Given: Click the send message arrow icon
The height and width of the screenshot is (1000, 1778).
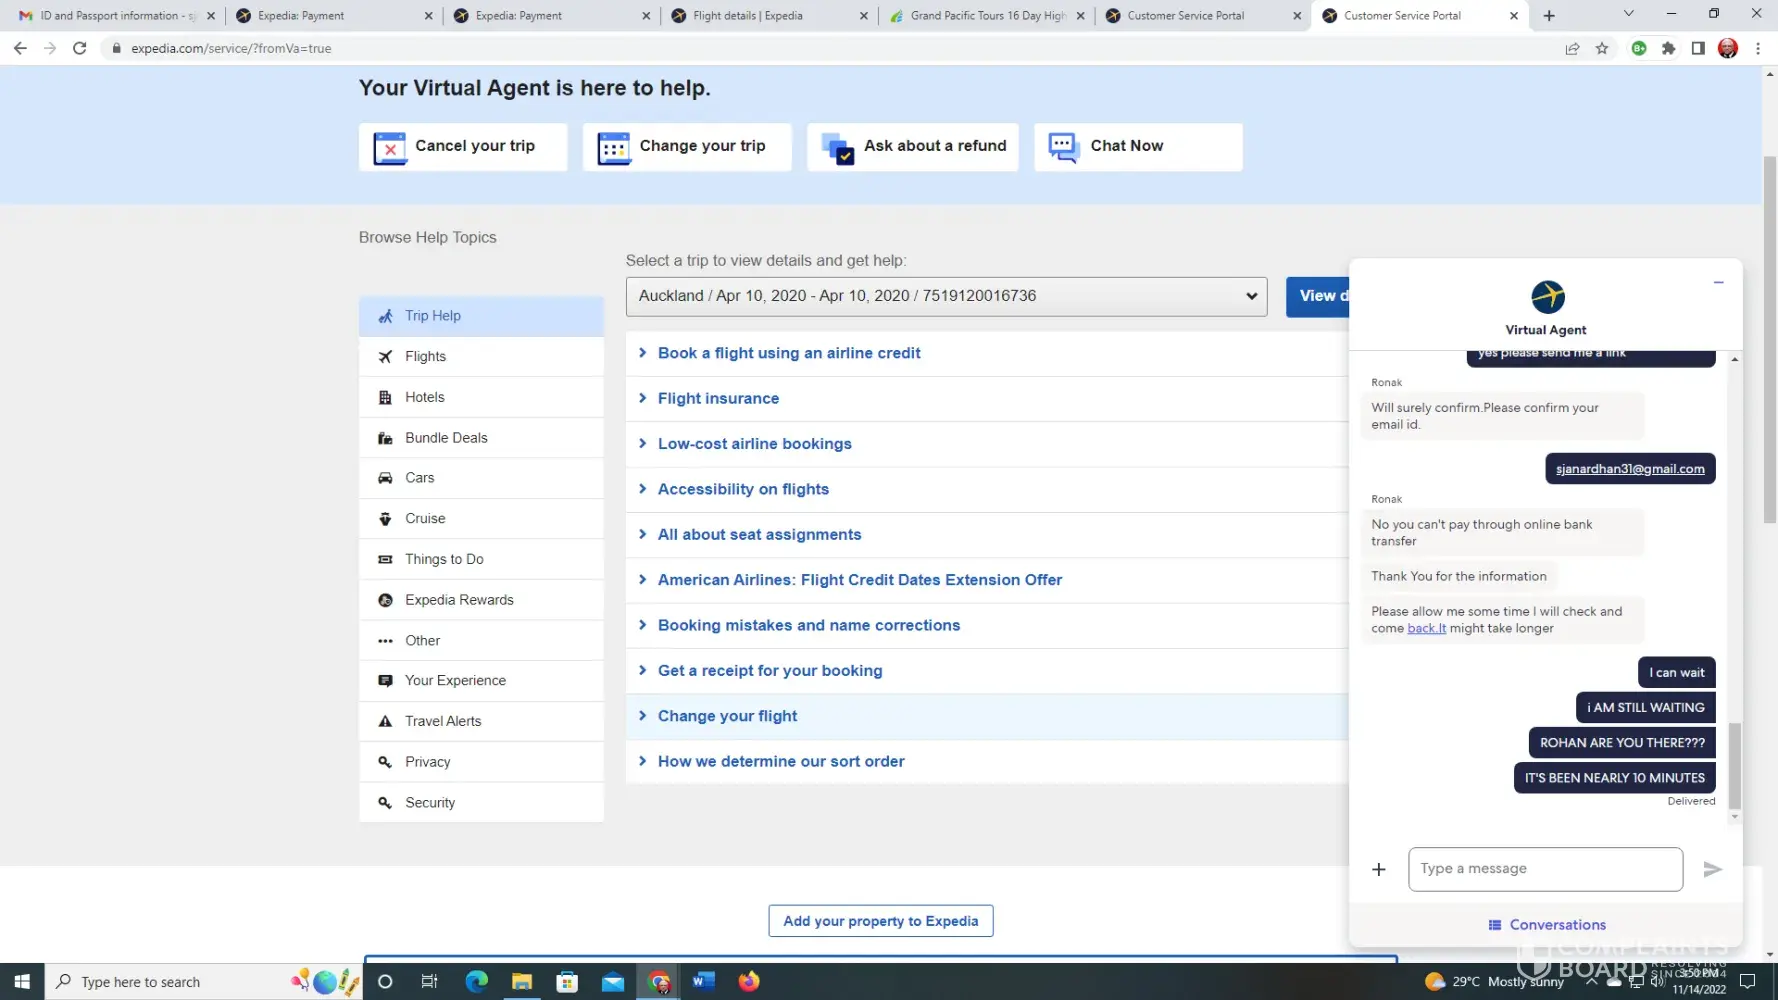Looking at the screenshot, I should click(x=1712, y=869).
